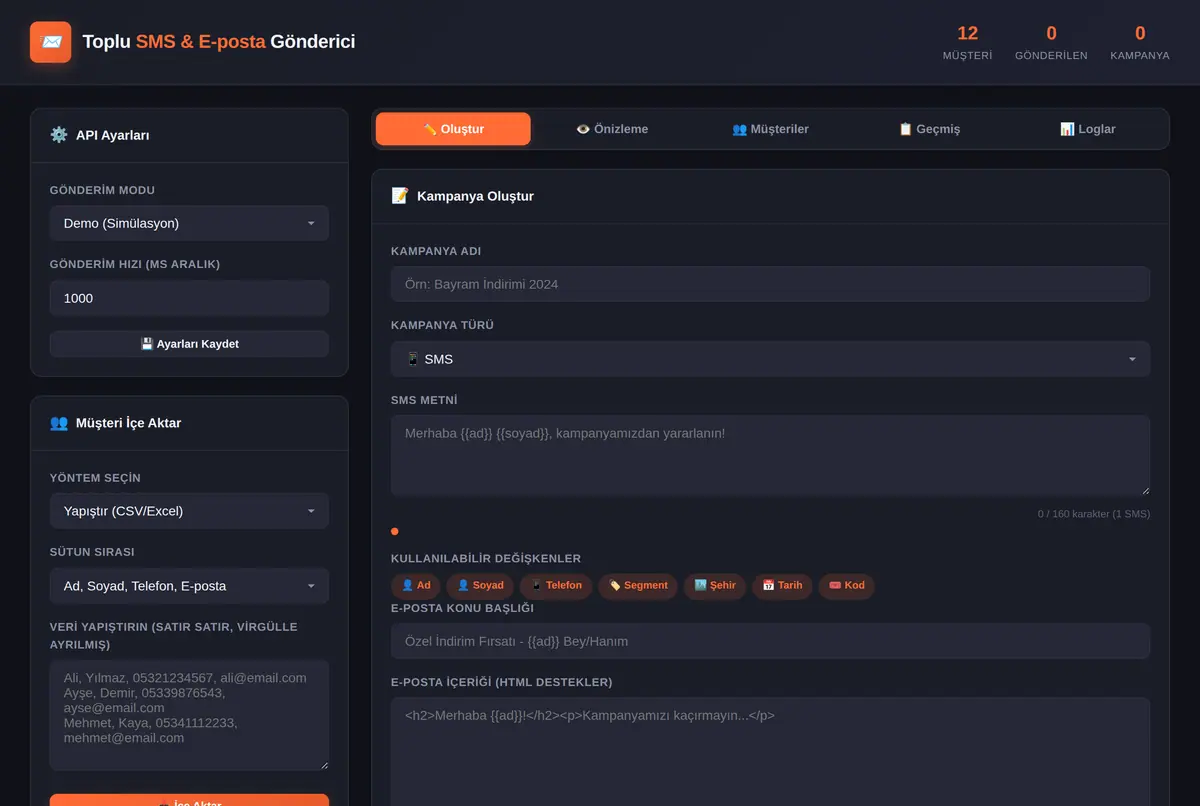Focus the Gönderim Hızı field showing 1000
Viewport: 1200px width, 806px height.
pyautogui.click(x=189, y=298)
